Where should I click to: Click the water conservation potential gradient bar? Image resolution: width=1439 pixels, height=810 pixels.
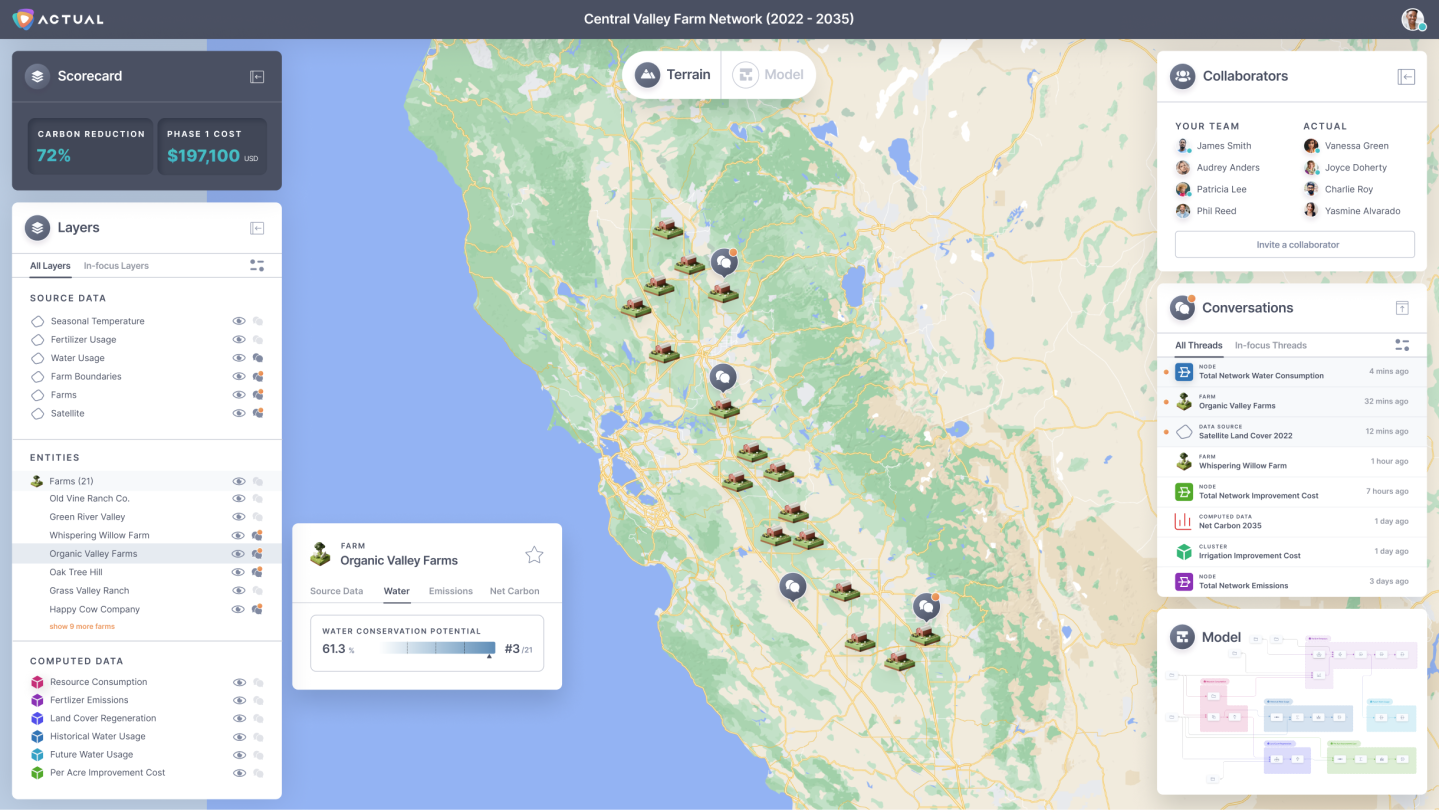(x=438, y=648)
